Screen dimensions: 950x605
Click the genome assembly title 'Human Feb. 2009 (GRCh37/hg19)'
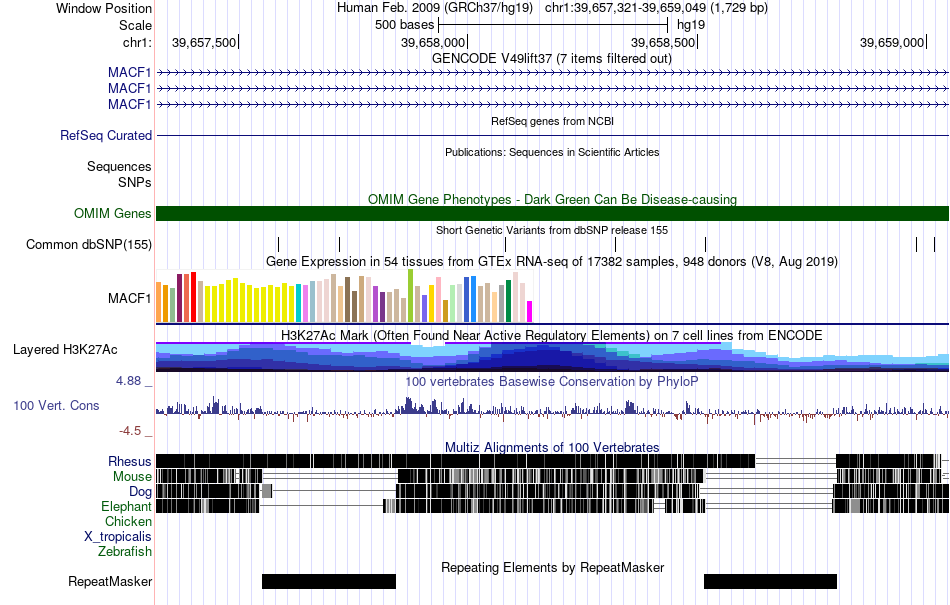[x=435, y=8]
